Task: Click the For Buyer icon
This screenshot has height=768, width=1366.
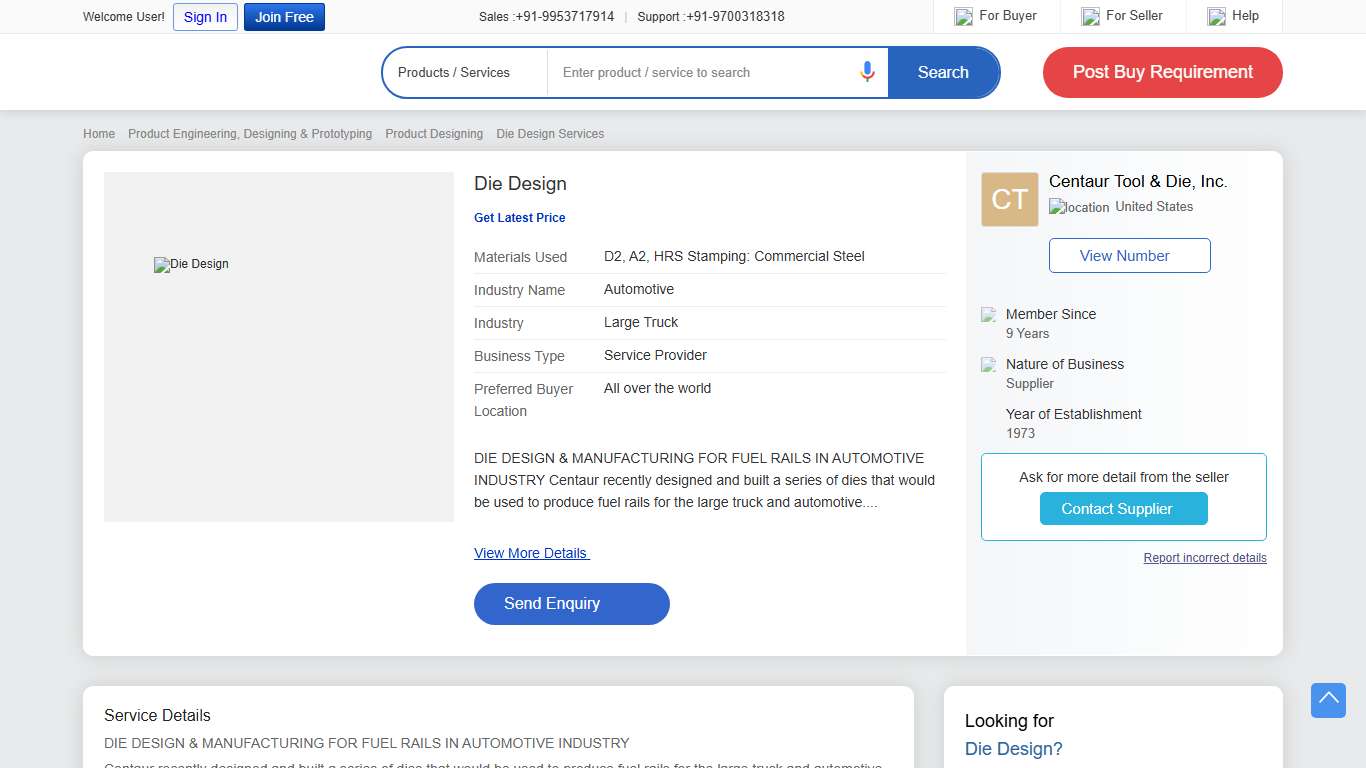Action: tap(963, 16)
